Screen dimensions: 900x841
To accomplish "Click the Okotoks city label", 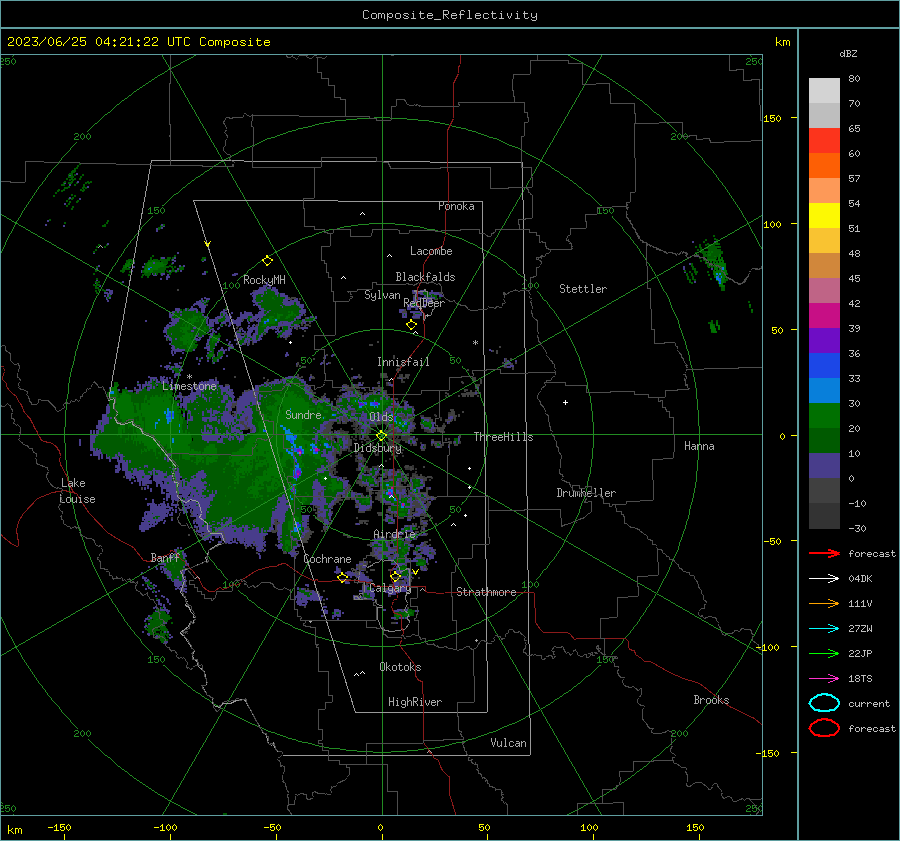I will point(400,667).
